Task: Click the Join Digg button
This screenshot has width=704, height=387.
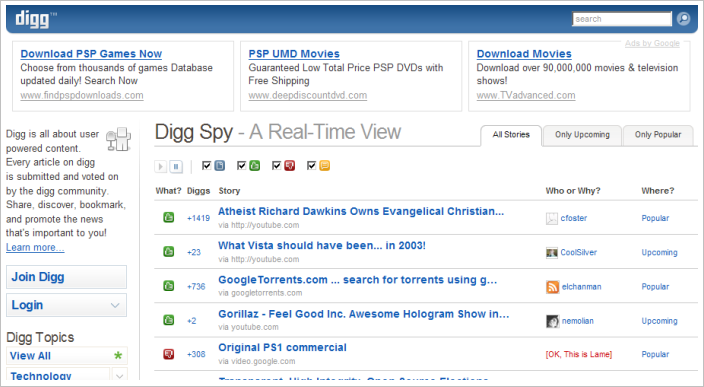Action: [66, 277]
